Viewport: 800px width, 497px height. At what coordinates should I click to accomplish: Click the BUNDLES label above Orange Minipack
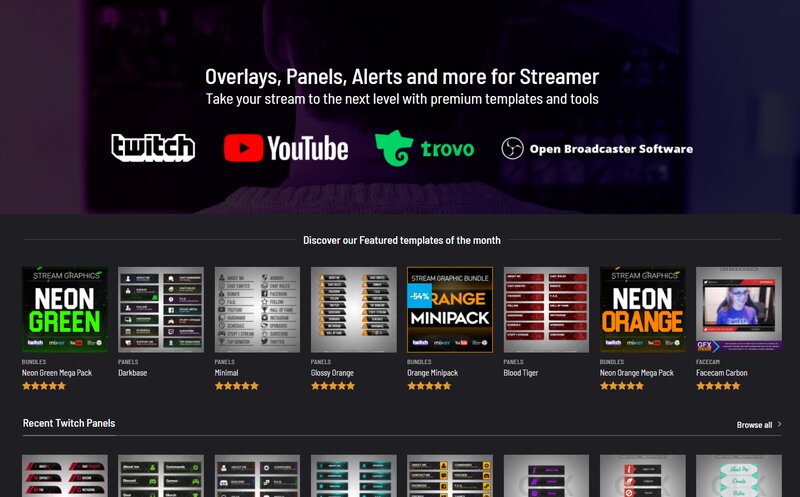coord(419,362)
